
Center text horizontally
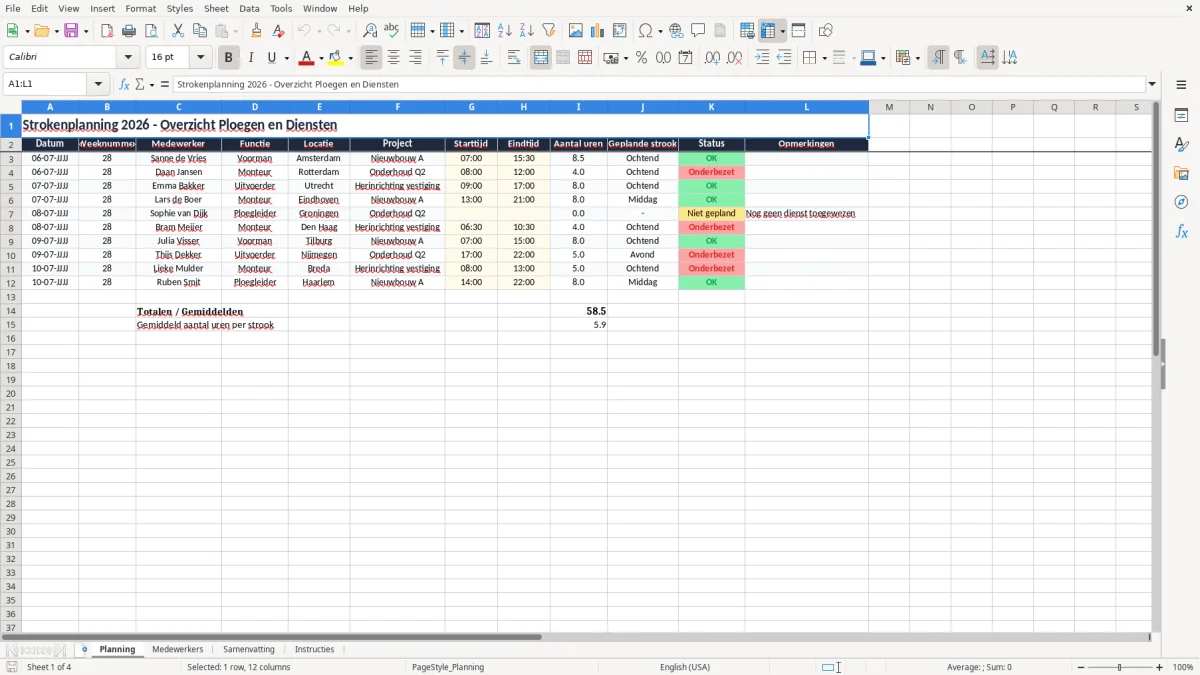coord(394,58)
